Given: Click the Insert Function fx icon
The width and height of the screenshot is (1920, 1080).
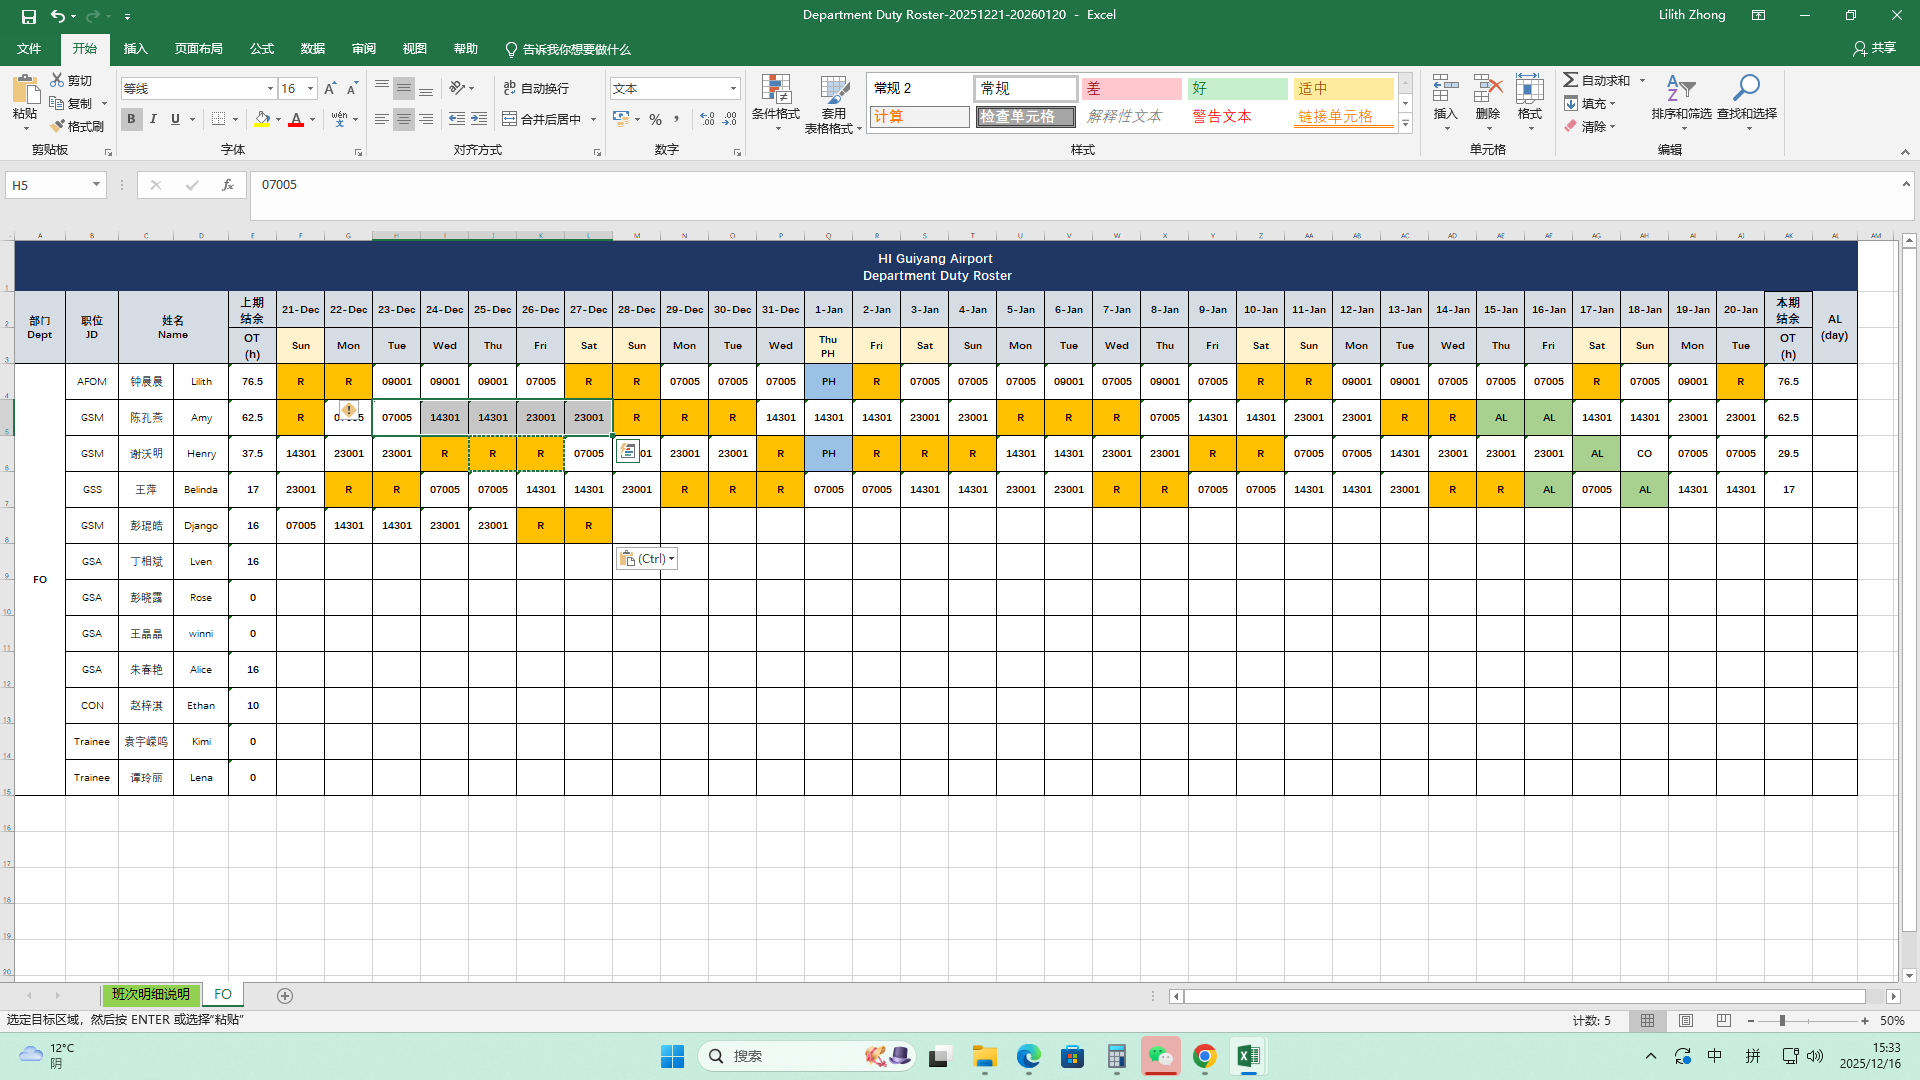Looking at the screenshot, I should [228, 185].
